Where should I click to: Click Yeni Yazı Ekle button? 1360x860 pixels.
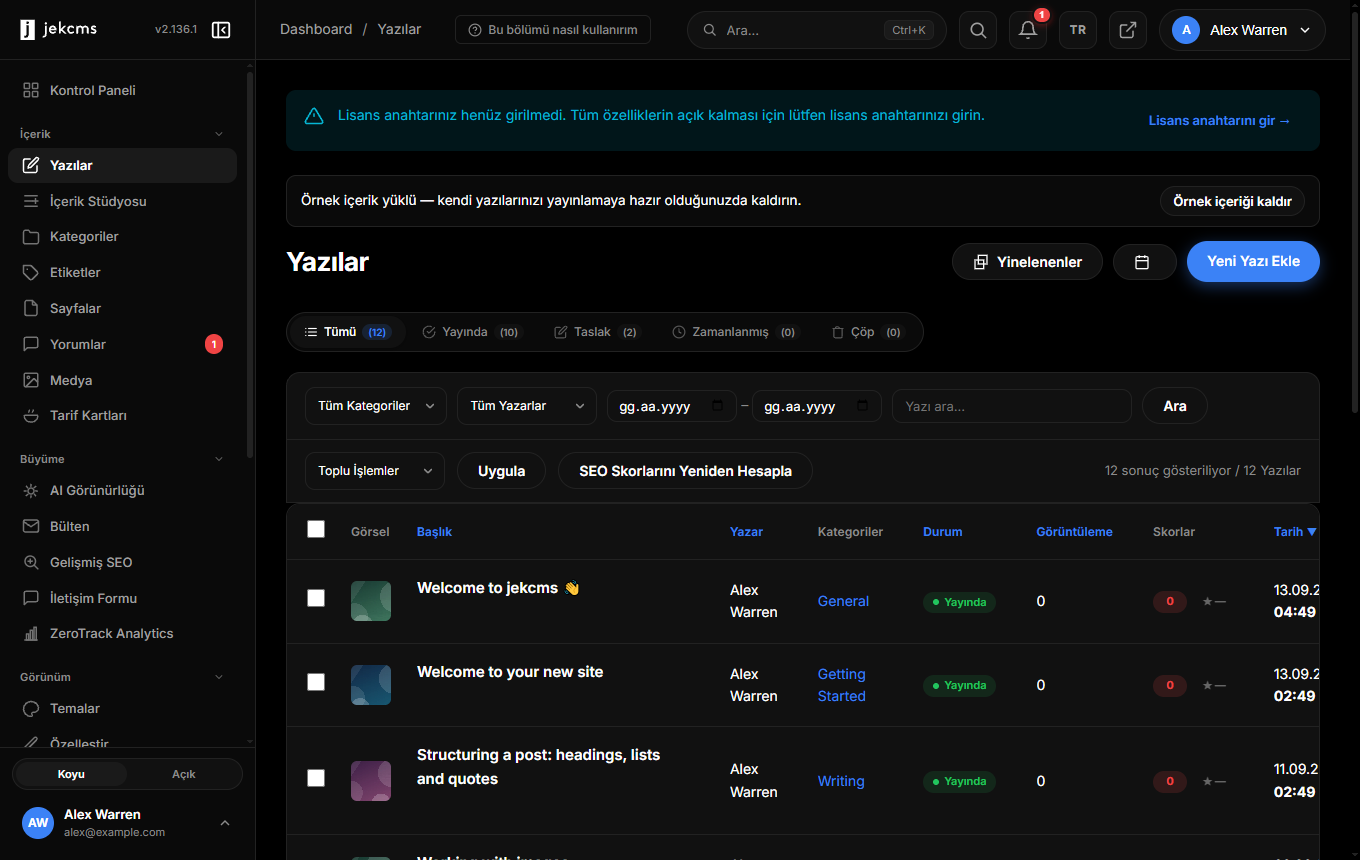click(1253, 262)
